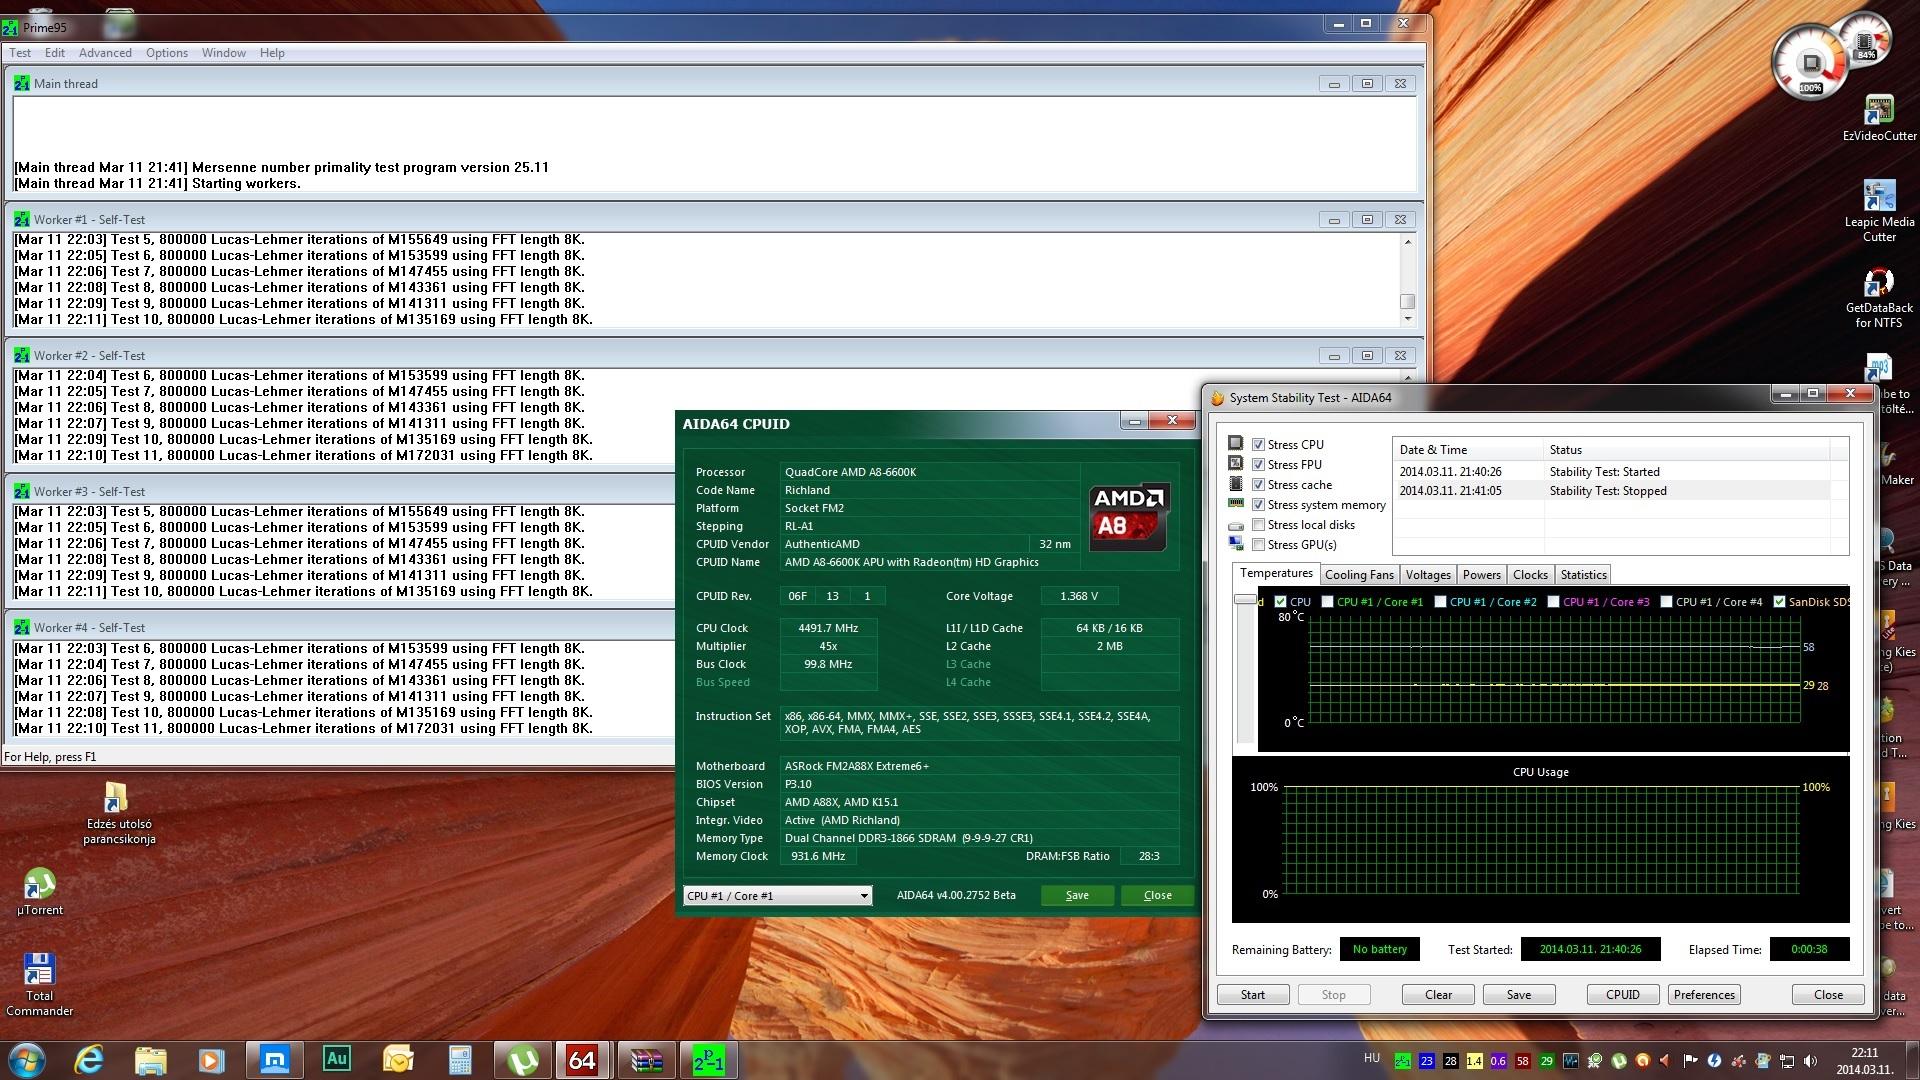Screen dimensions: 1920x1080
Task: Enable CPU #1 / Core #3 graph checkbox
Action: click(x=1554, y=602)
